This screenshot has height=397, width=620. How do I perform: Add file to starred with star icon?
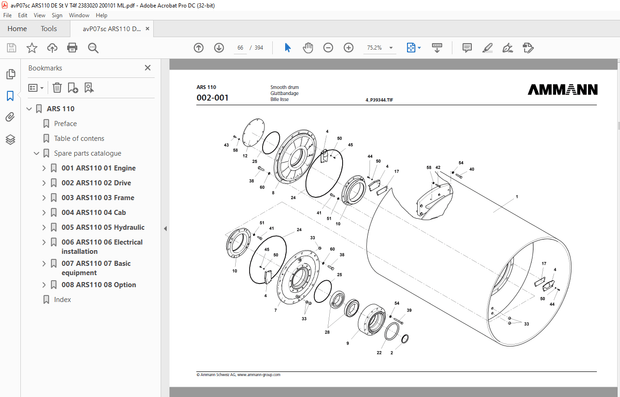(x=32, y=48)
